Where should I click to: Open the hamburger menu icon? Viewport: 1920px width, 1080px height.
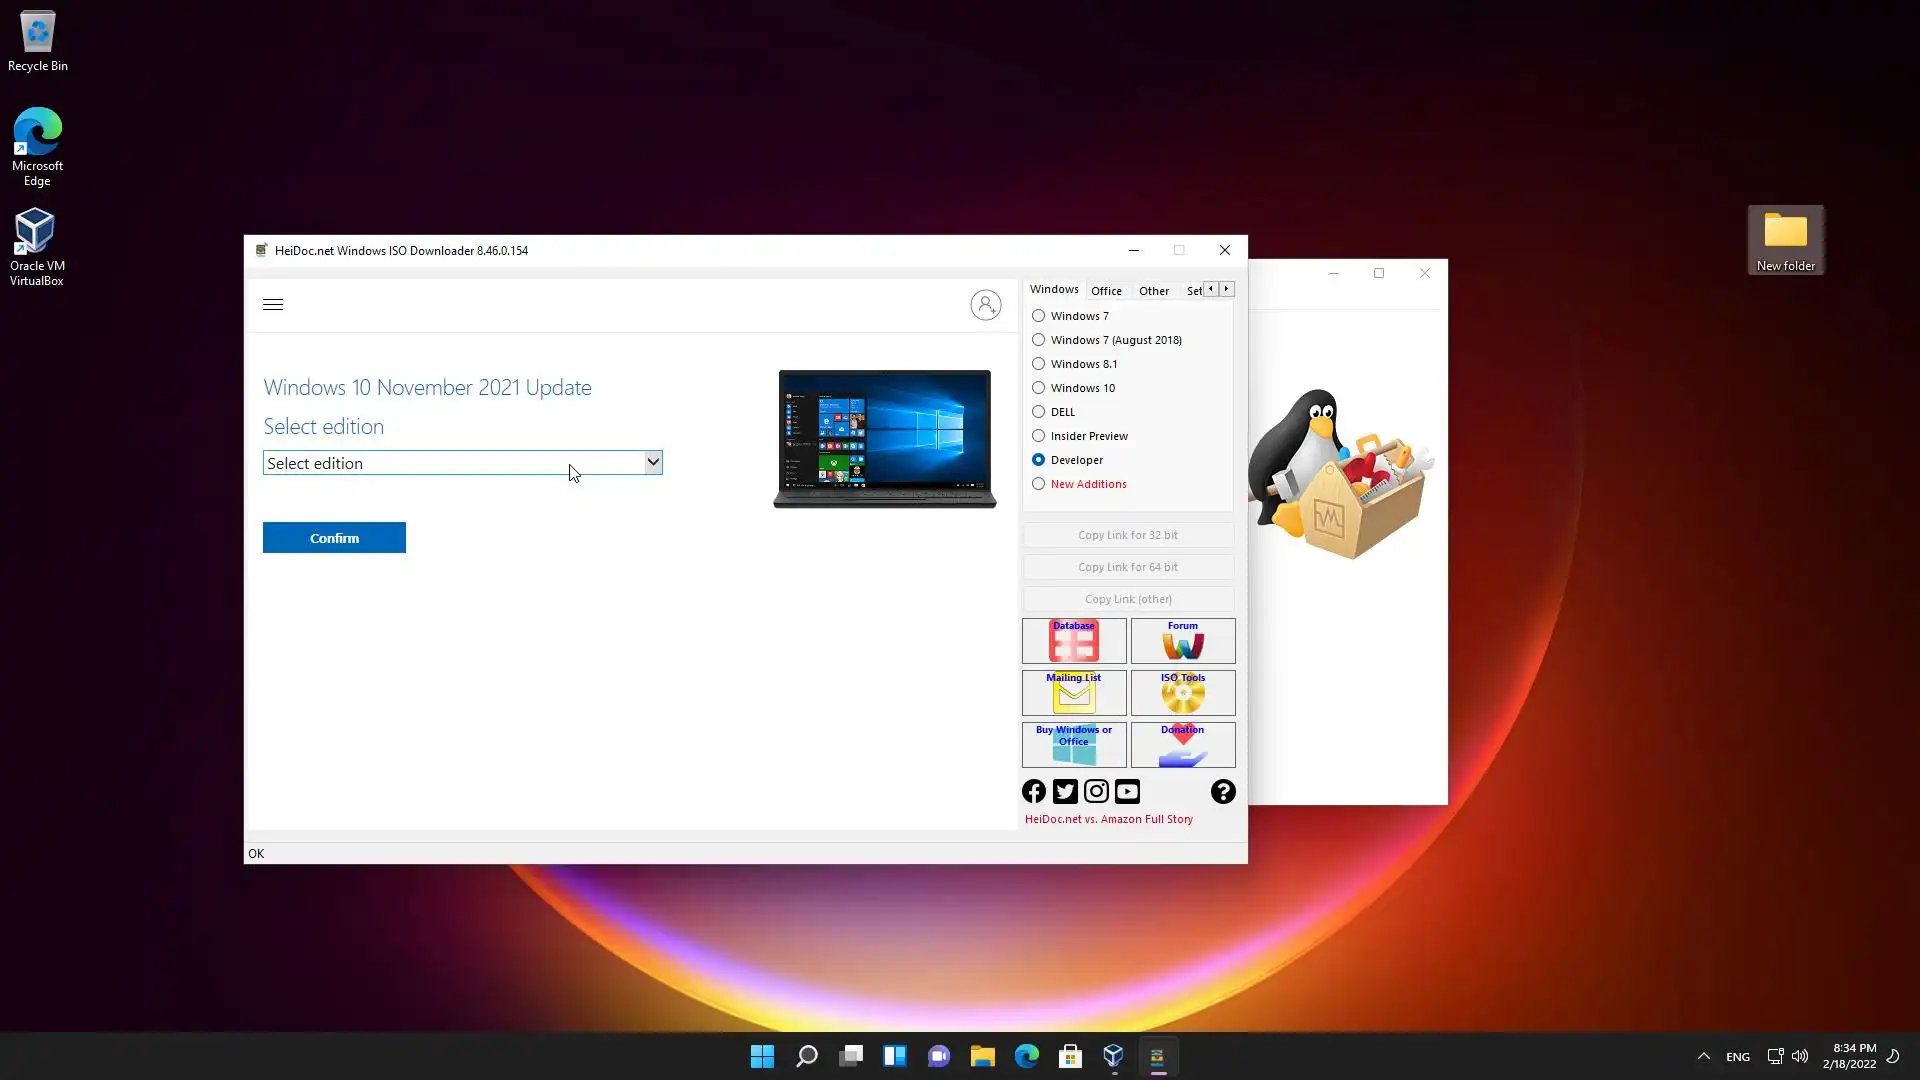[273, 305]
